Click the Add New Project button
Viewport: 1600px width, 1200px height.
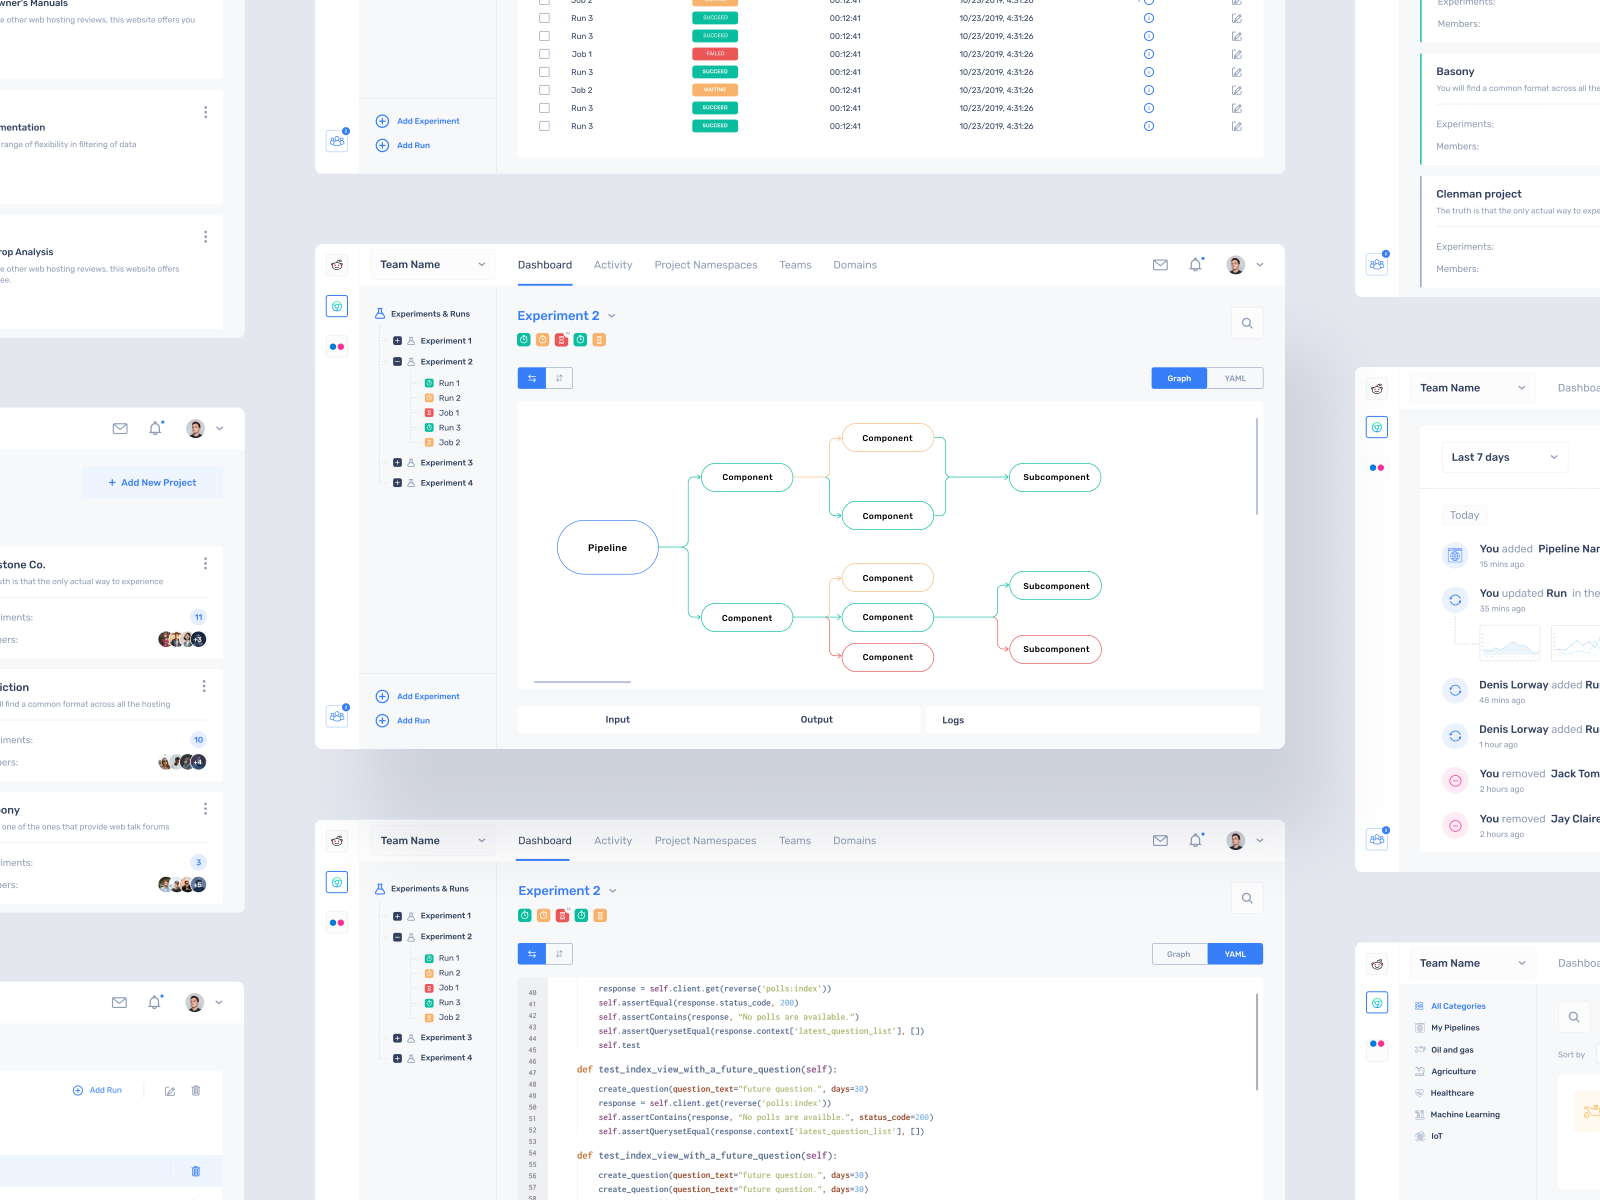(x=152, y=482)
